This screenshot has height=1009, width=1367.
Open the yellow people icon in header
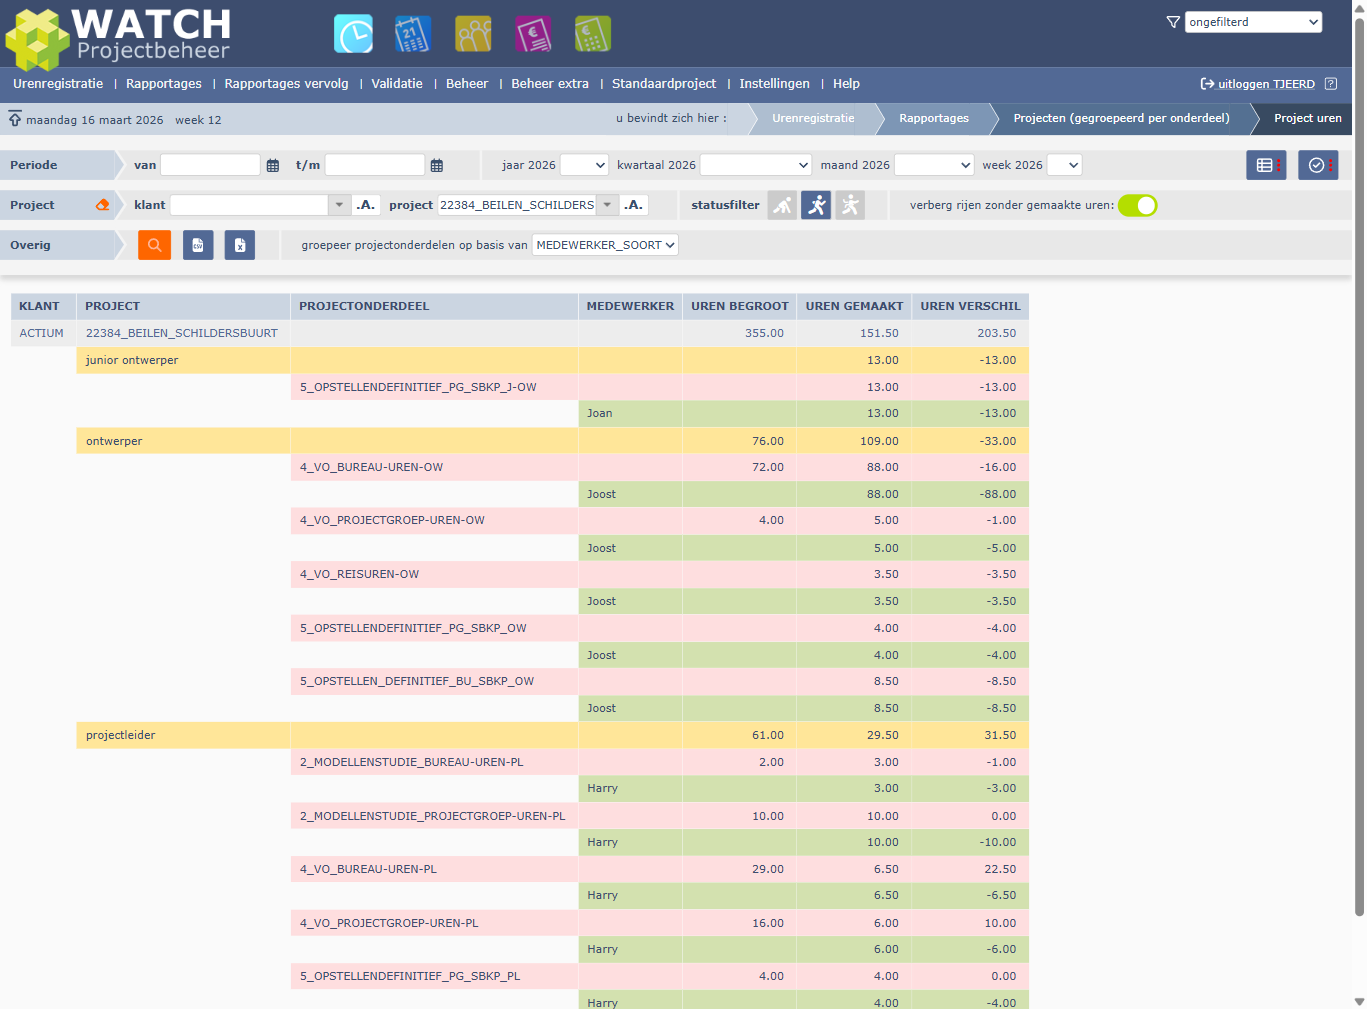[x=473, y=34]
